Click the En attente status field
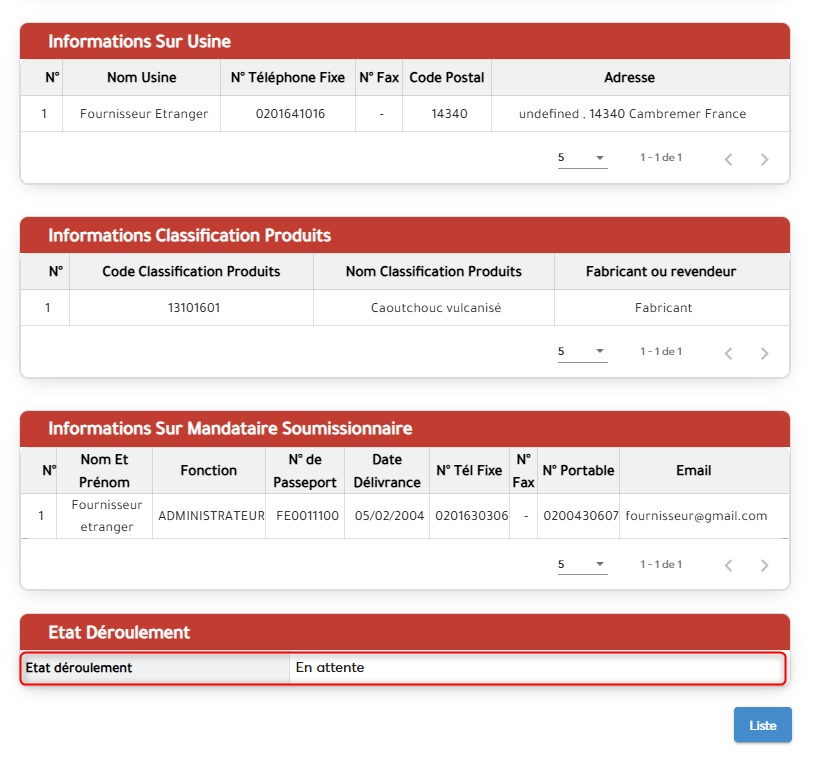 click(536, 668)
